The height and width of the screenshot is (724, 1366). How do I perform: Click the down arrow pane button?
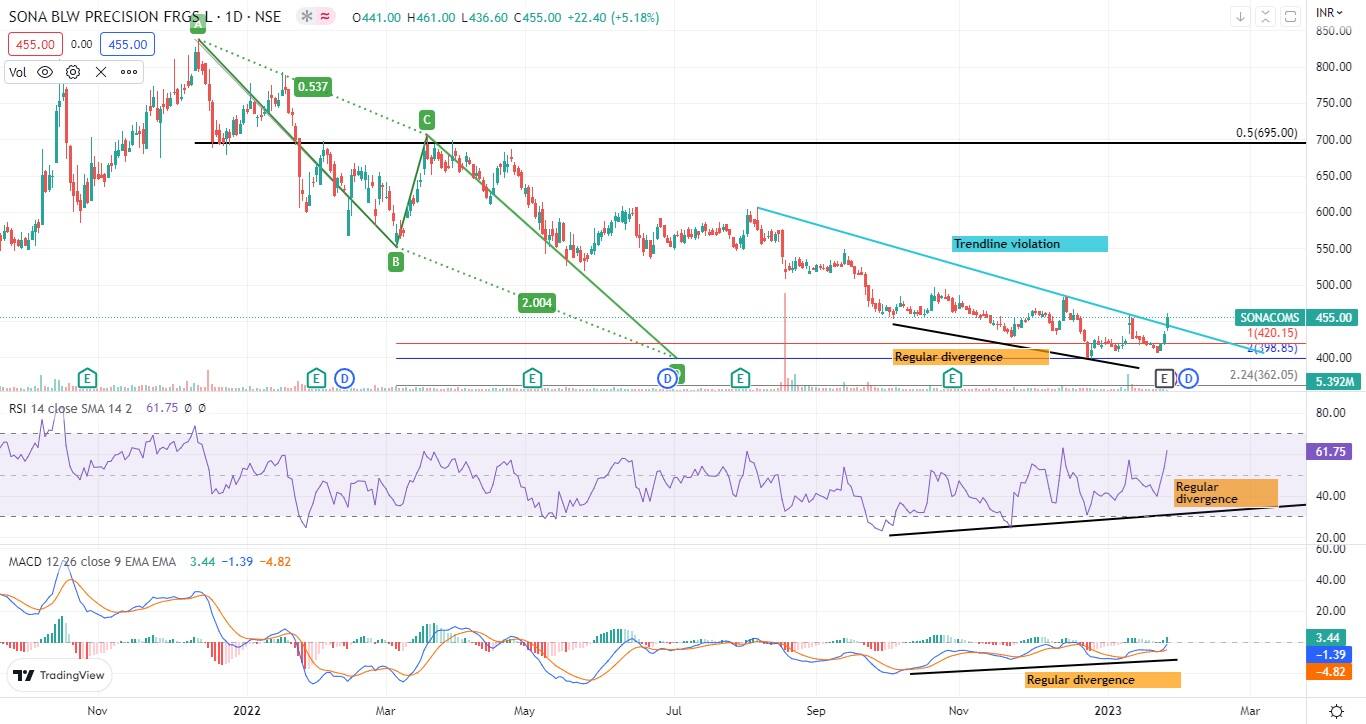click(1241, 17)
